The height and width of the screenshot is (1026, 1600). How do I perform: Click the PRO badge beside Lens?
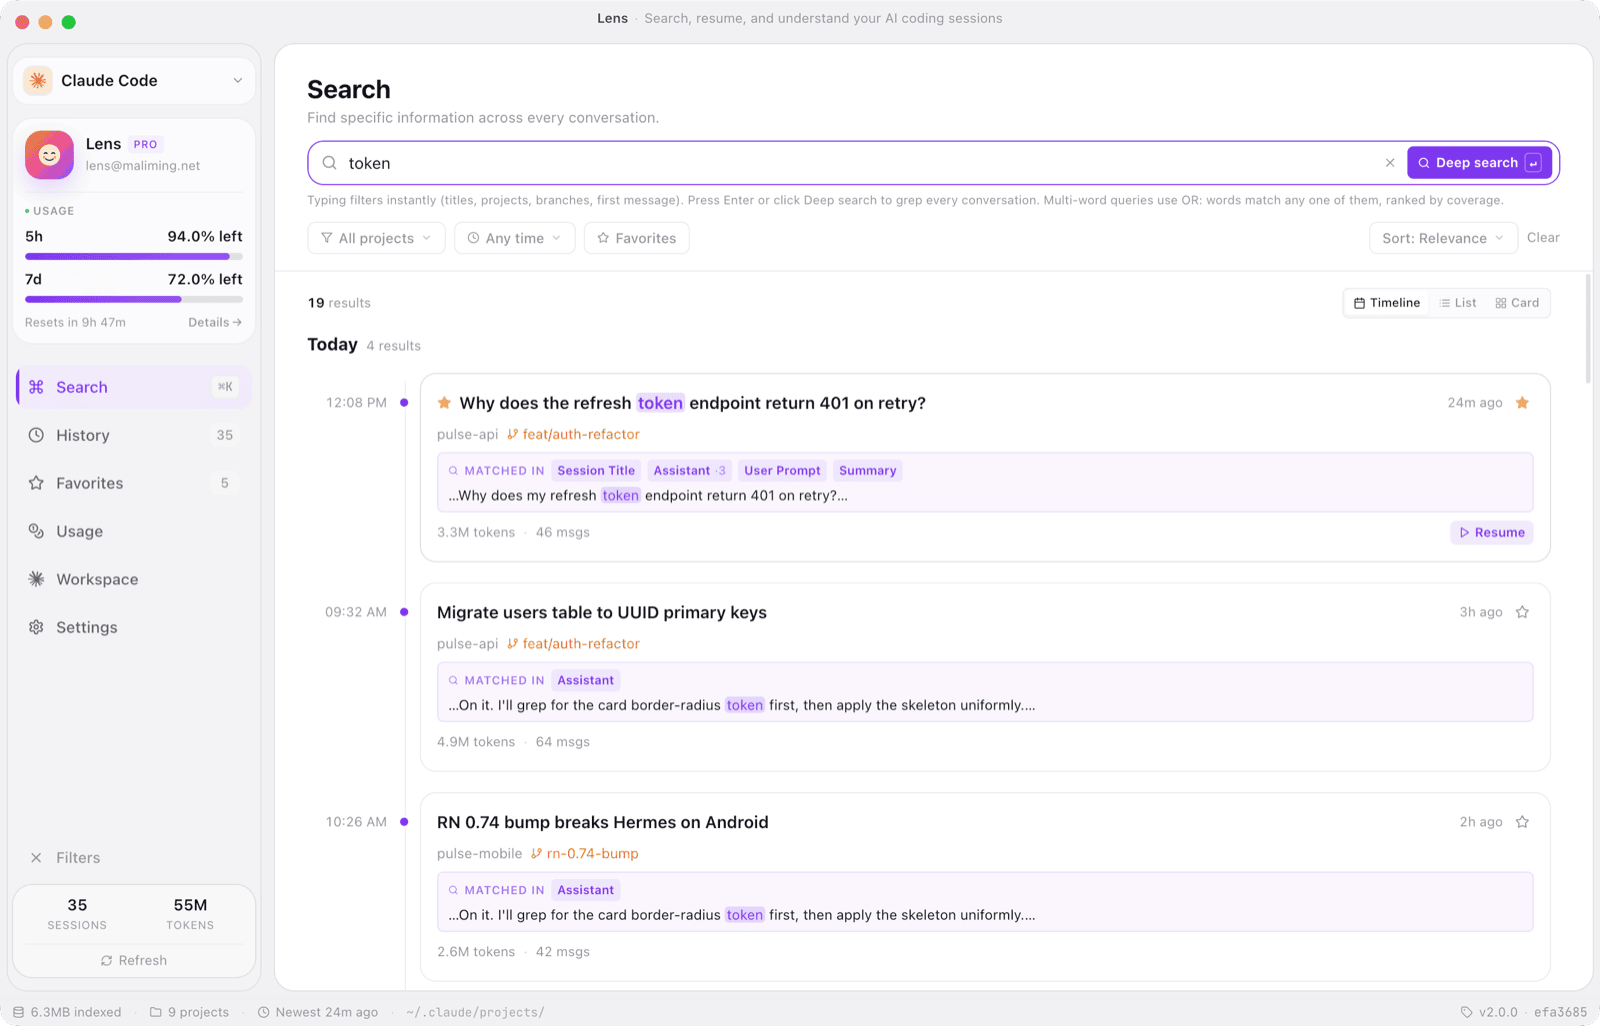(146, 145)
